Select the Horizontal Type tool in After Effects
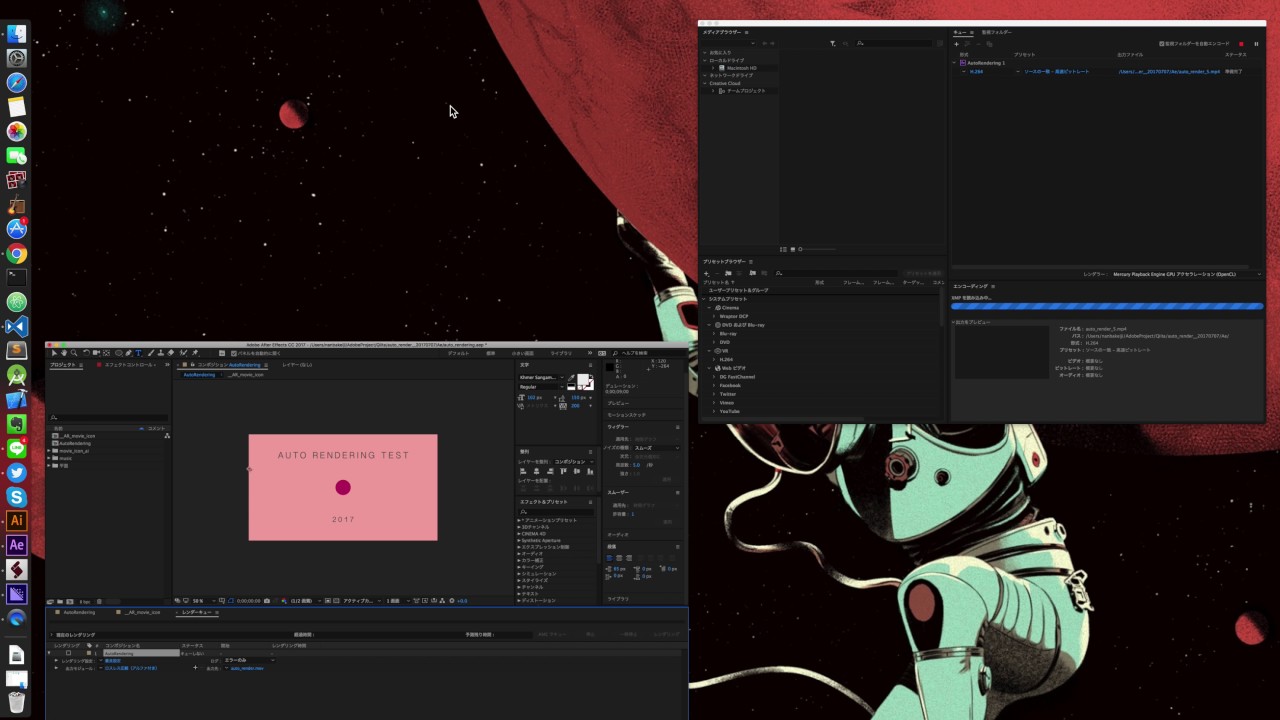The width and height of the screenshot is (1280, 720). [x=138, y=353]
